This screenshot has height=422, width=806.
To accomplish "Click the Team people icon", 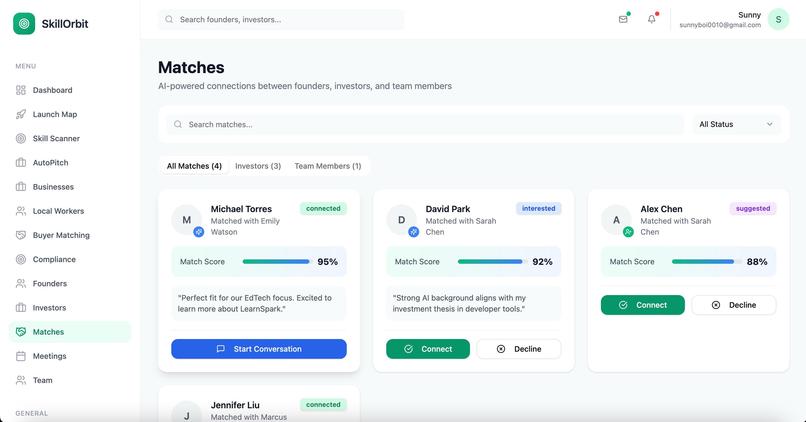I will click(21, 380).
